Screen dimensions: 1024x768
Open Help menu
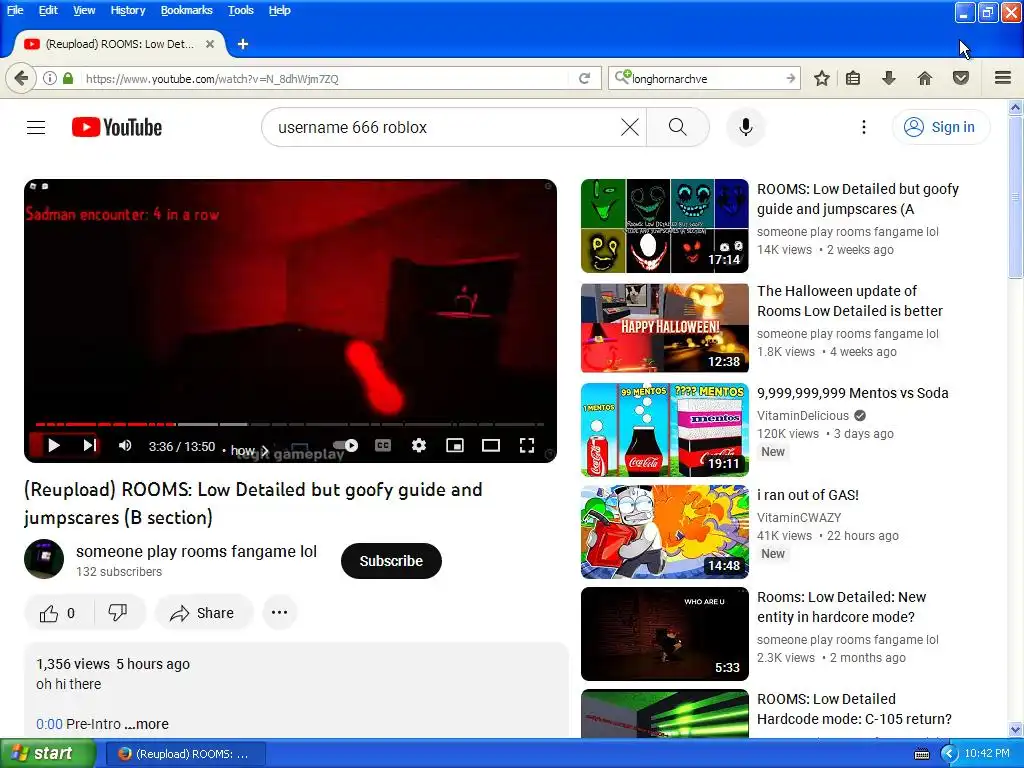tap(279, 10)
